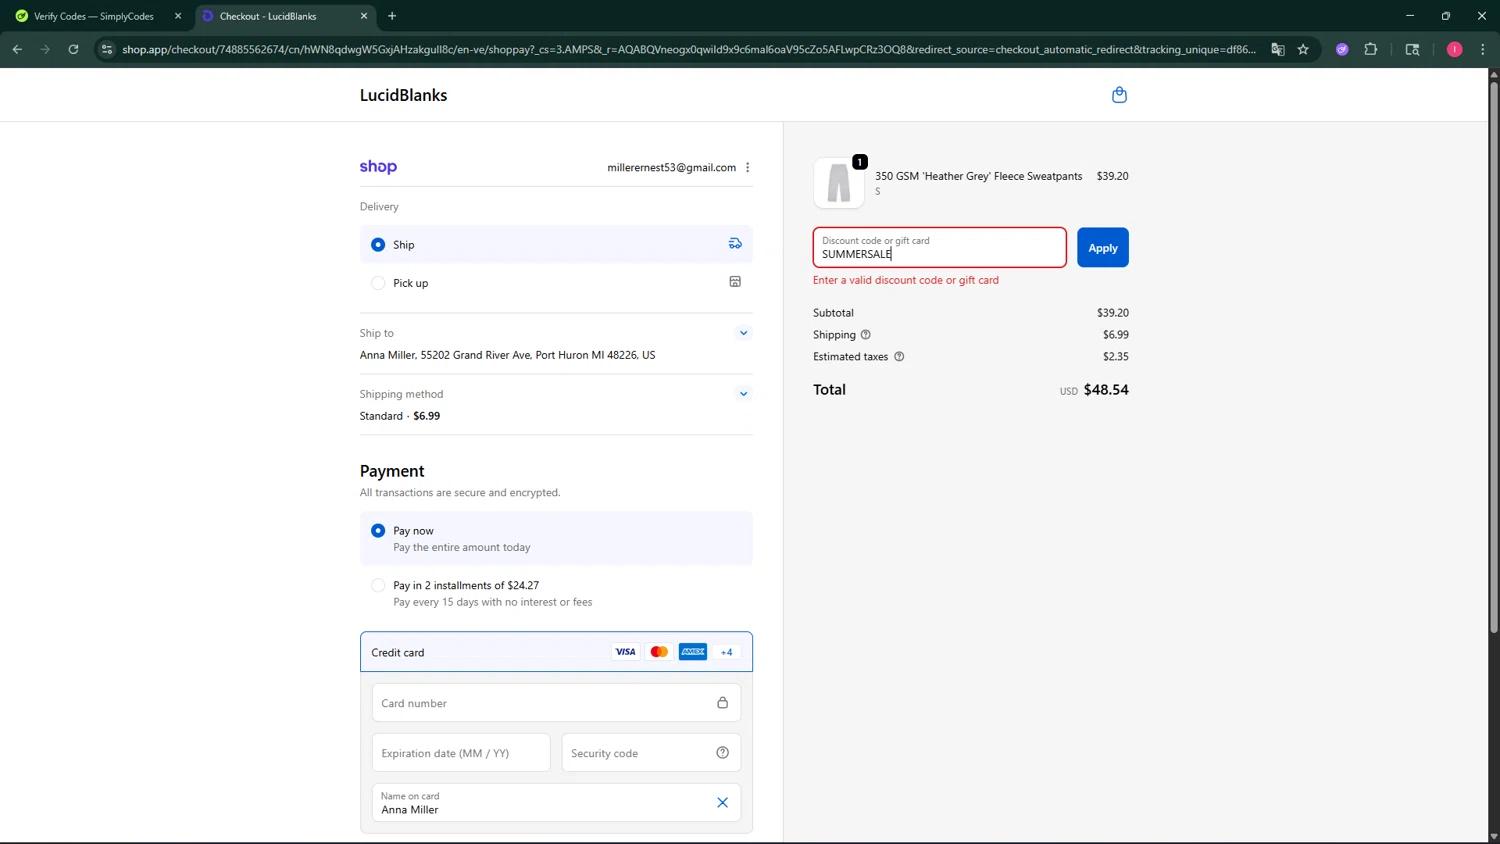Click the Estimated taxes help icon
The height and width of the screenshot is (844, 1500).
899,357
